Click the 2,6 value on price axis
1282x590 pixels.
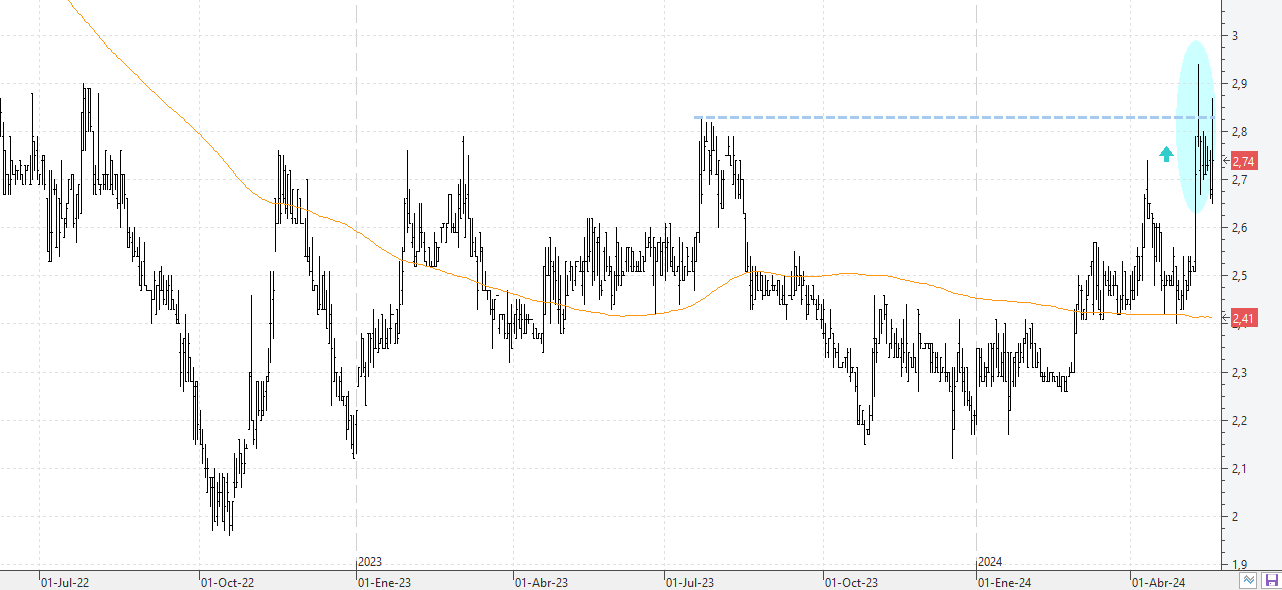1240,228
